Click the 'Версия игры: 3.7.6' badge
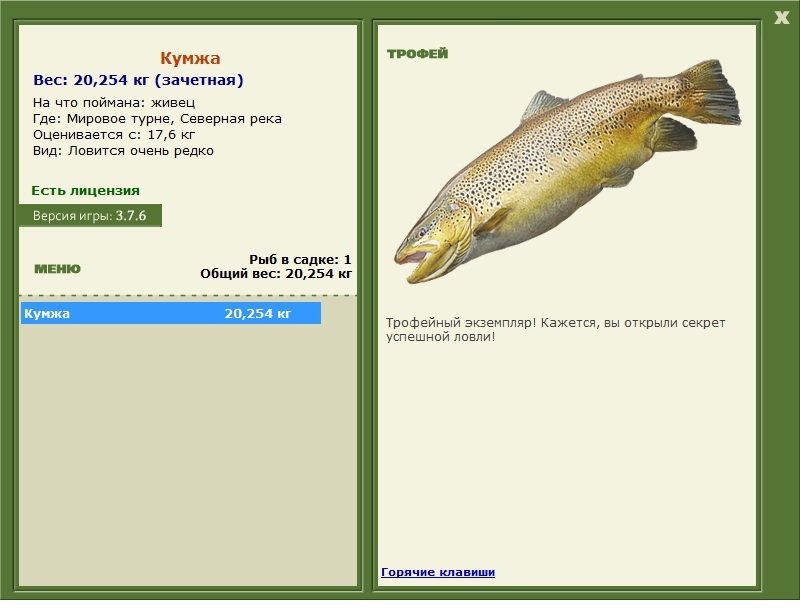 tap(90, 215)
